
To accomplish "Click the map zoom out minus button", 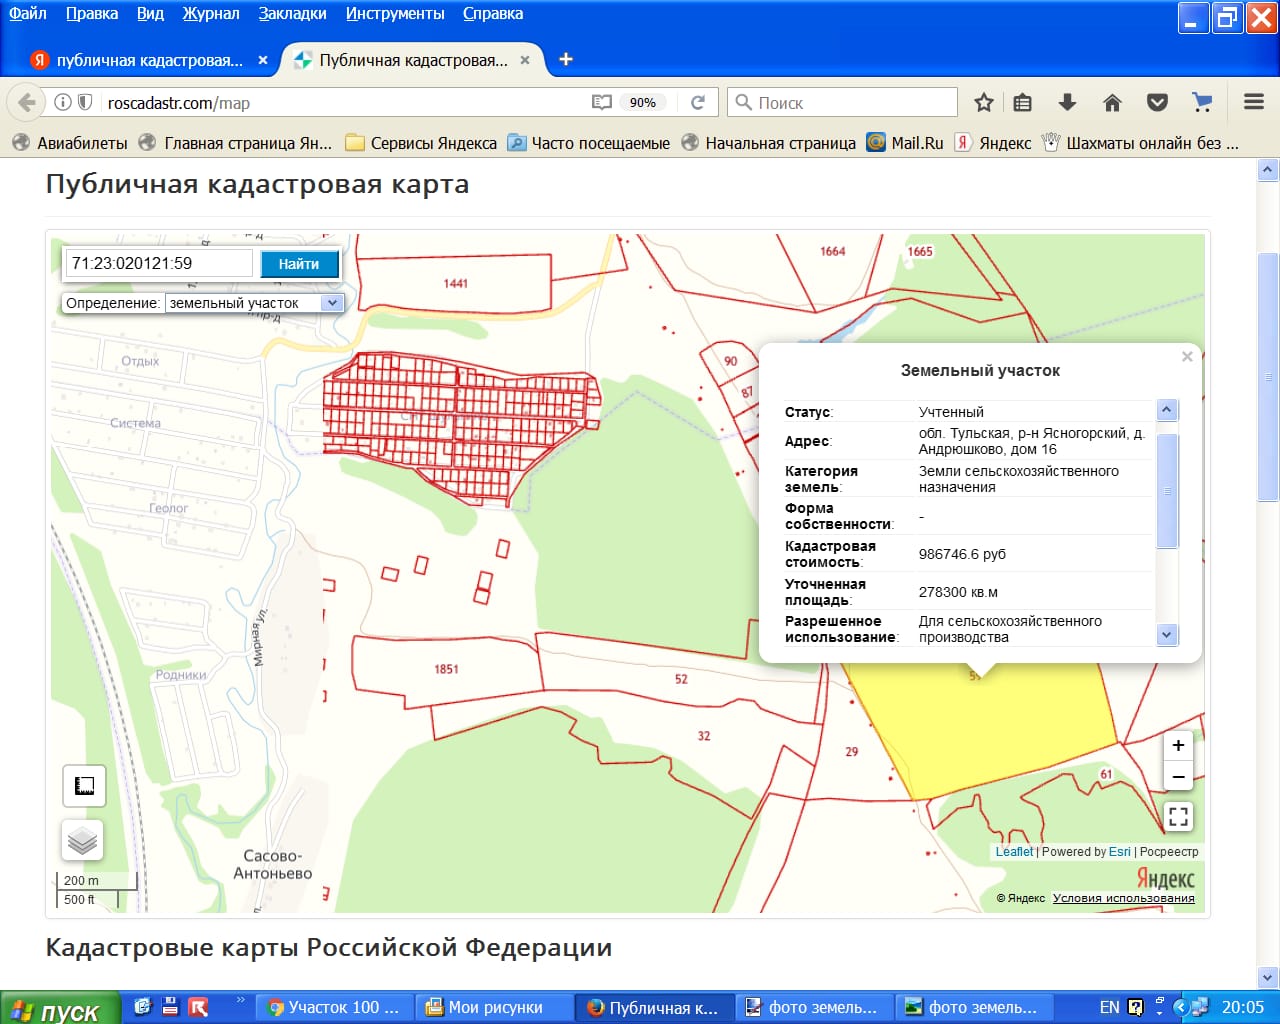I will (1178, 777).
